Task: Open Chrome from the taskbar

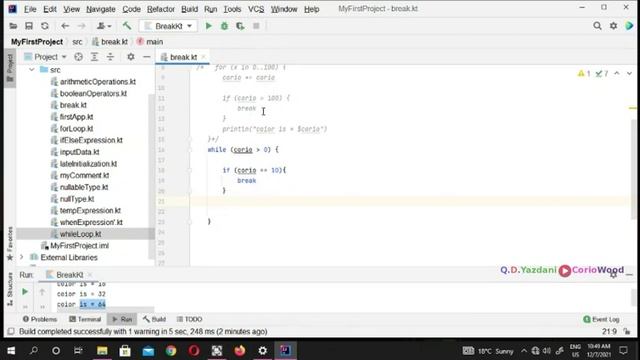Action: coord(171,351)
